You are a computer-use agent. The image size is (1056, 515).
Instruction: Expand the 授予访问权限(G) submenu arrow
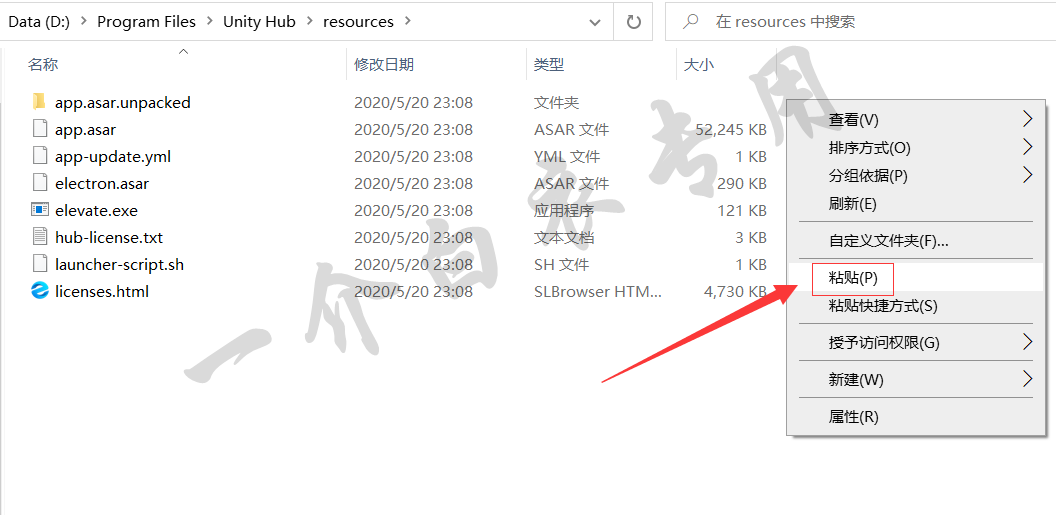click(1027, 342)
